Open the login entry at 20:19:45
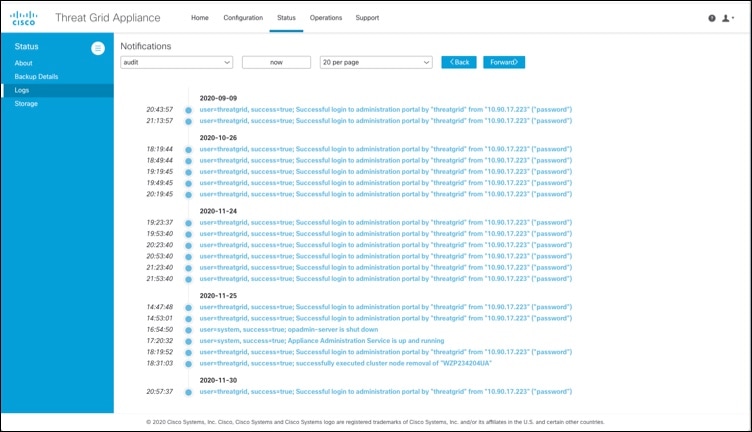The width and height of the screenshot is (752, 432). (386, 194)
